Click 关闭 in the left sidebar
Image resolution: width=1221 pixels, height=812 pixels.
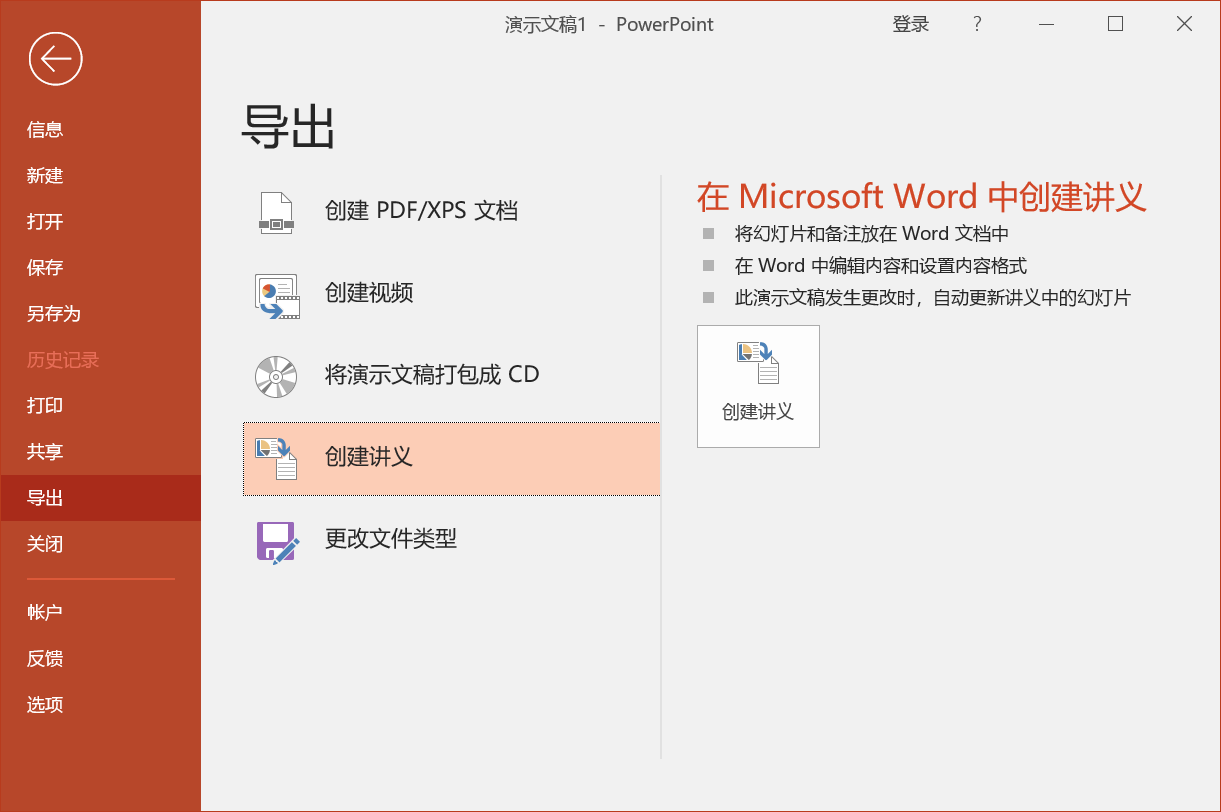45,544
